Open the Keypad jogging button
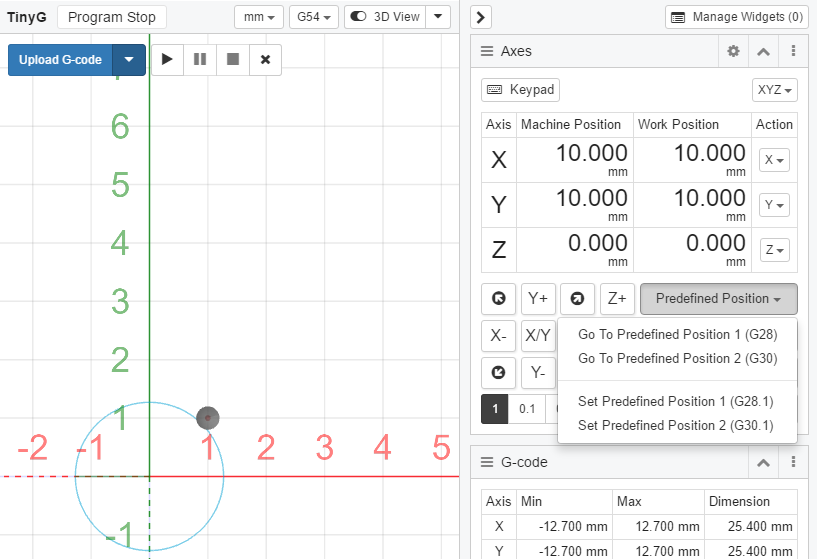817x559 pixels. pyautogui.click(x=520, y=90)
